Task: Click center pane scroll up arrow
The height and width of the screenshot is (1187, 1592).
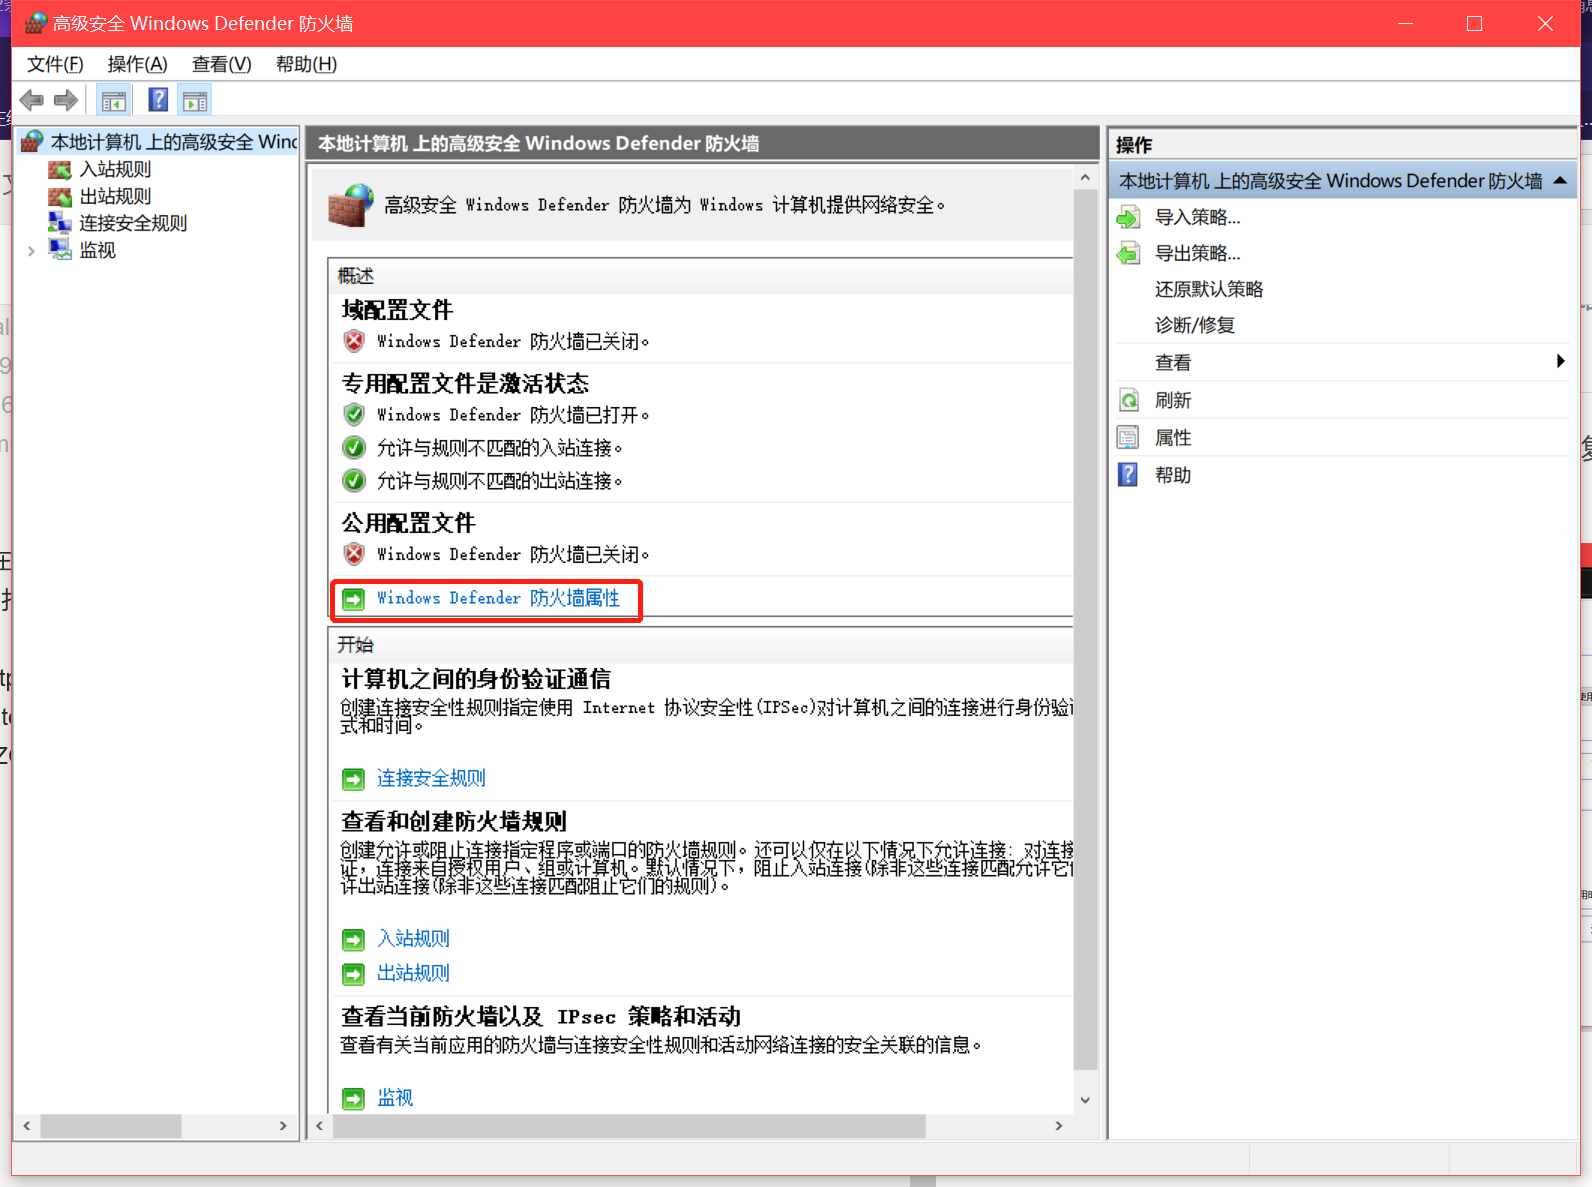Action: (1085, 178)
